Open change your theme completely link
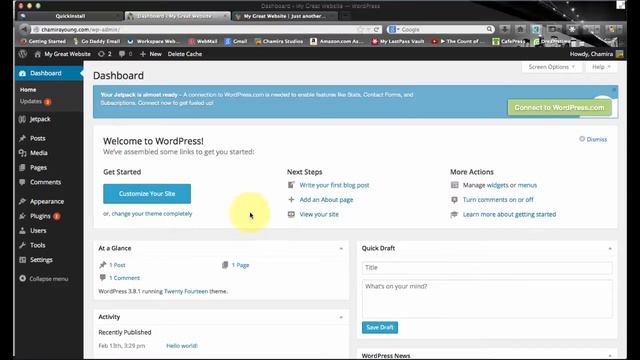The width and height of the screenshot is (640, 360). click(x=152, y=213)
